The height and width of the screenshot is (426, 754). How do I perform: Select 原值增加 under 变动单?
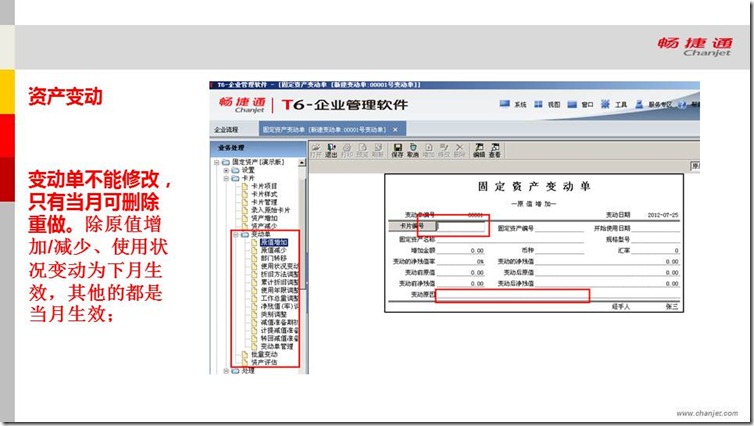point(274,242)
